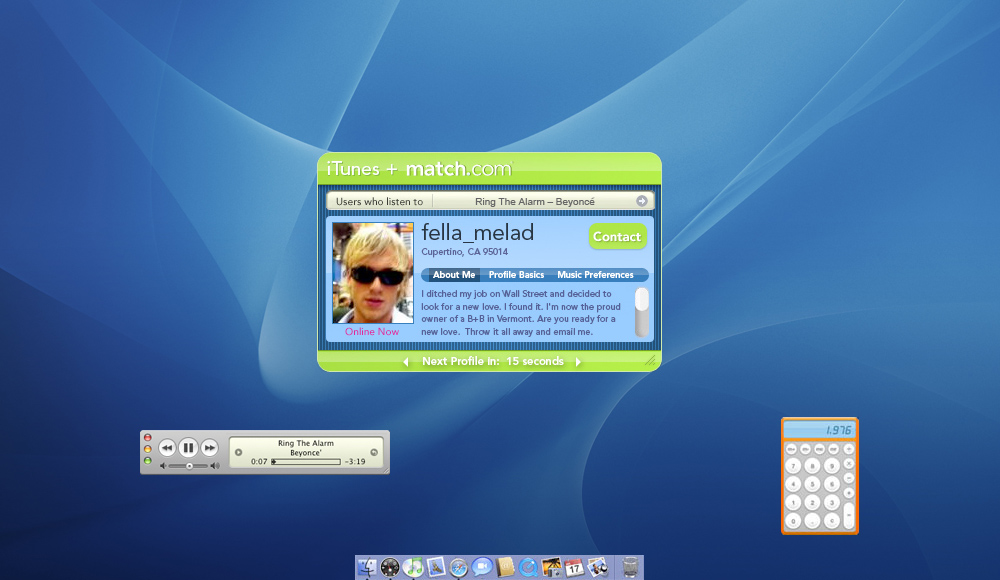This screenshot has width=1000, height=580.
Task: Open iChat from the dock
Action: [482, 567]
